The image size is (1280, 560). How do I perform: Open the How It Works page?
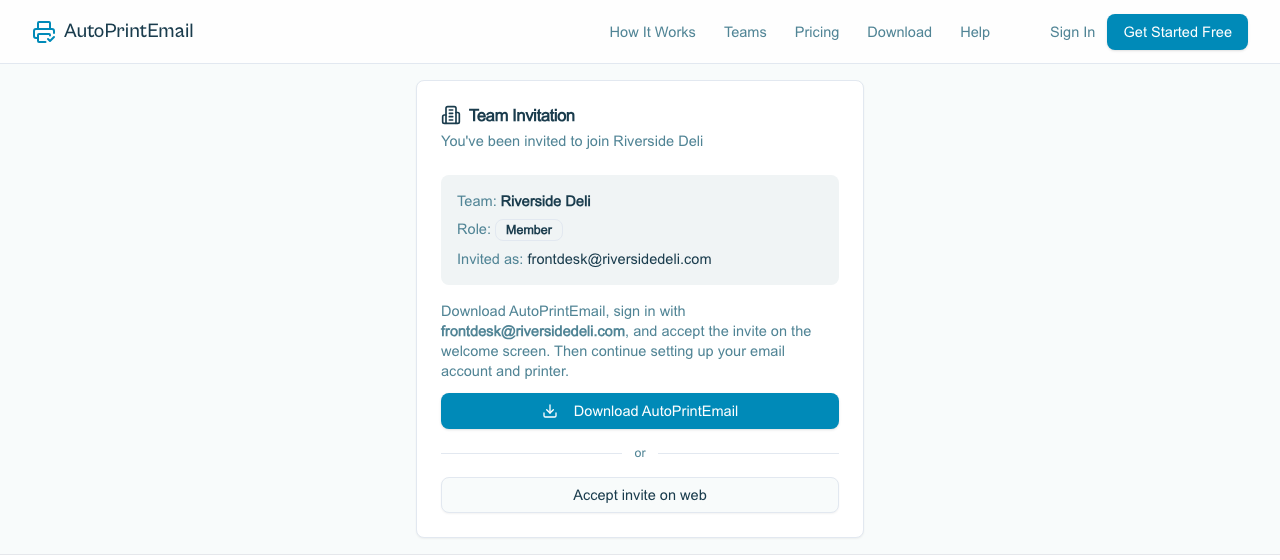tap(652, 32)
